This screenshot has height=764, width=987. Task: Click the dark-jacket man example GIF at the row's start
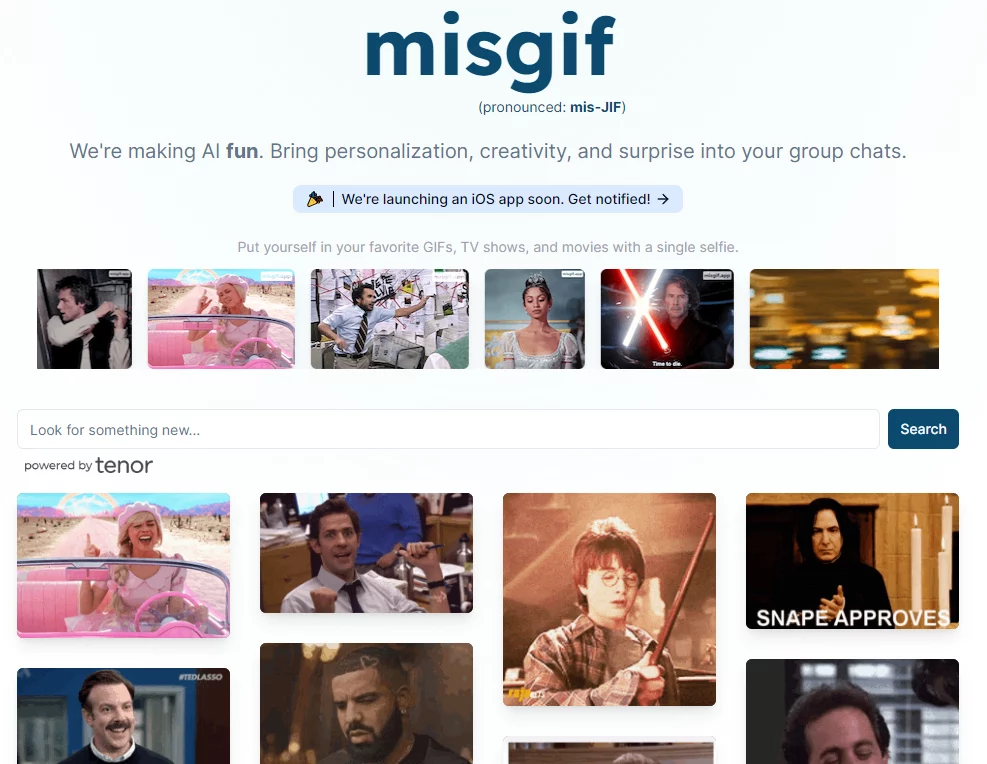click(84, 319)
